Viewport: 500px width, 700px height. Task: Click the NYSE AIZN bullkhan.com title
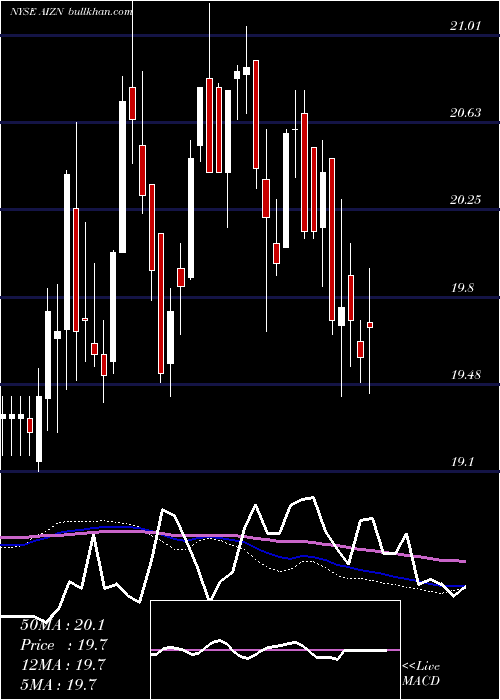[x=71, y=12]
